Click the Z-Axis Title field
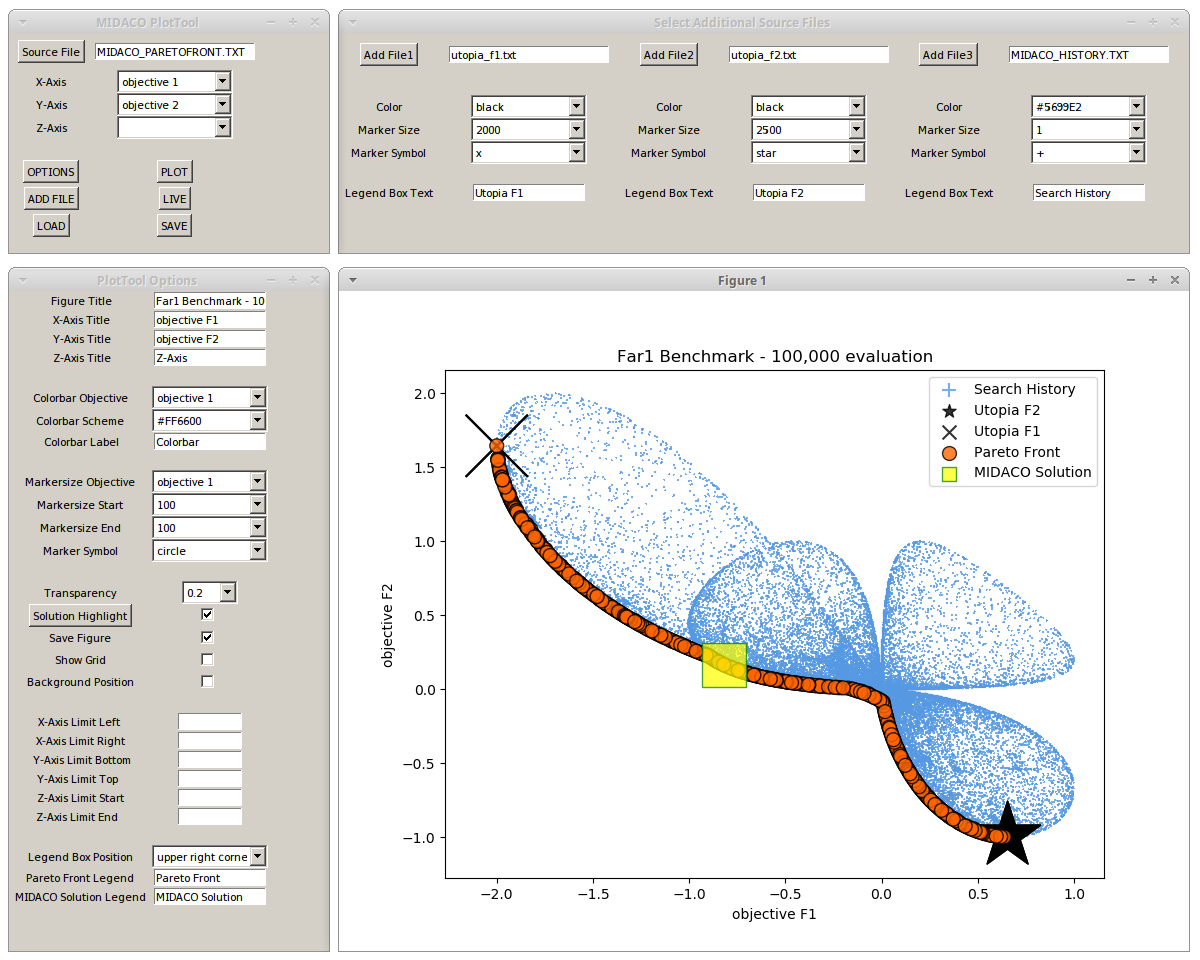1200x960 pixels. click(210, 358)
